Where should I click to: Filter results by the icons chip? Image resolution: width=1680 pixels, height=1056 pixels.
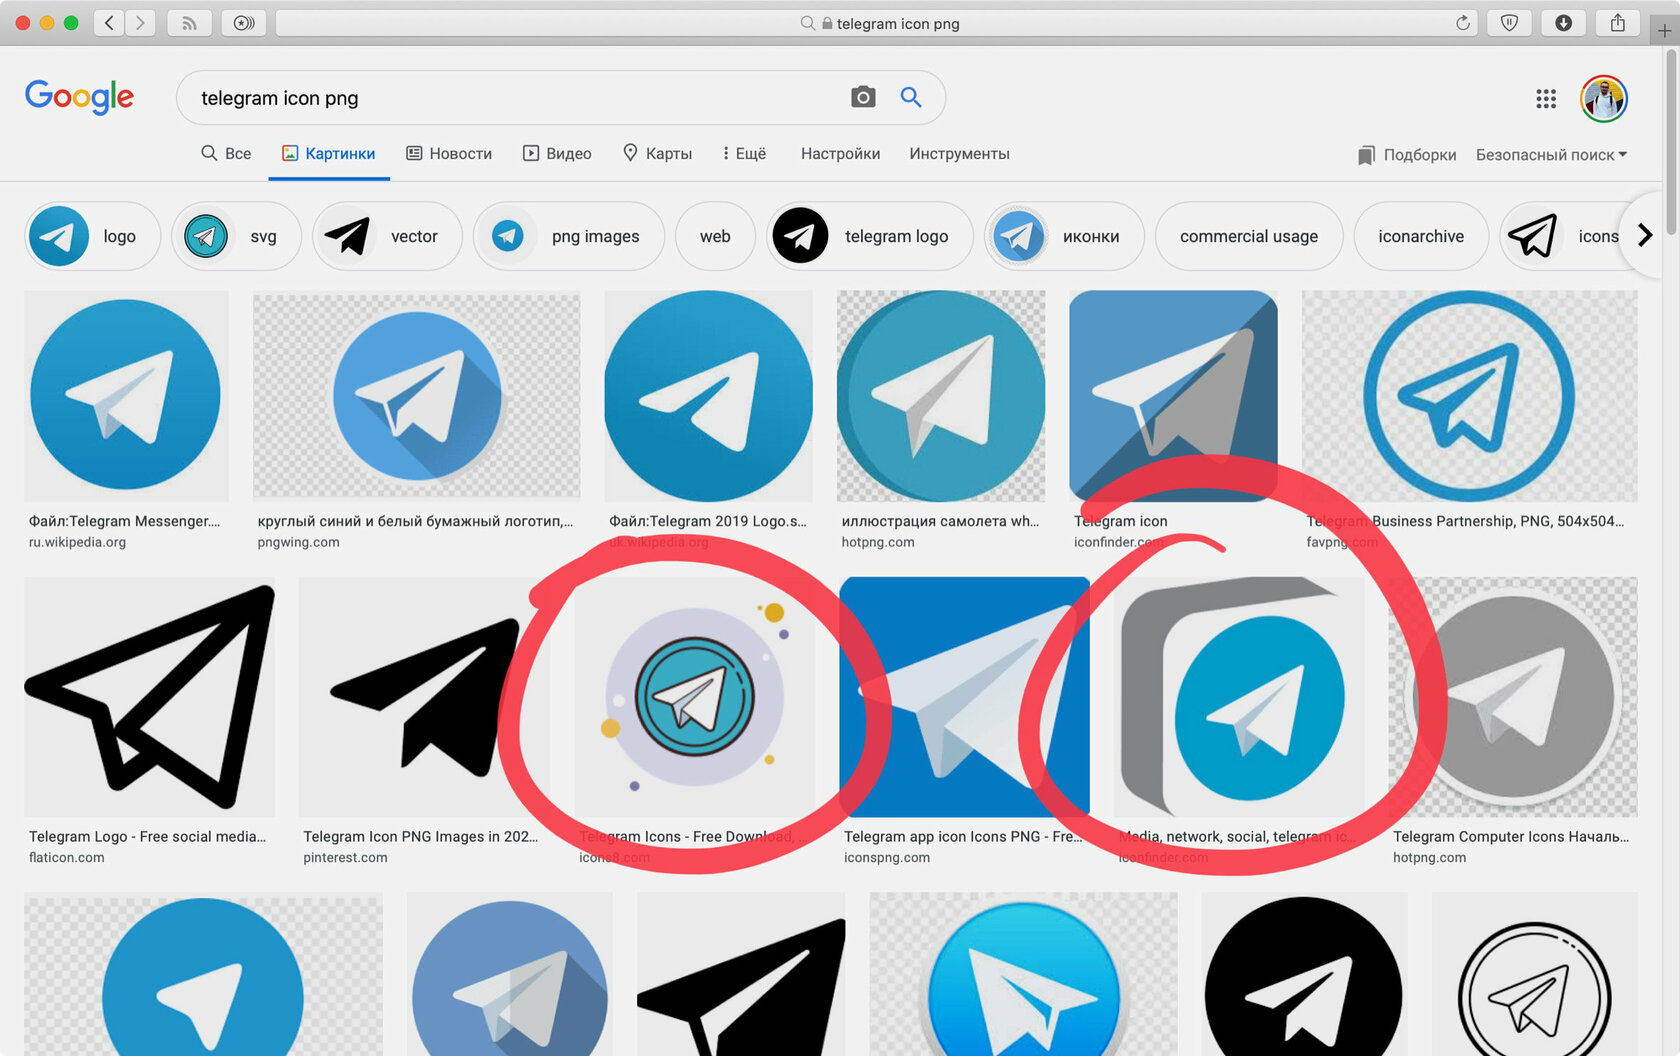[1563, 236]
